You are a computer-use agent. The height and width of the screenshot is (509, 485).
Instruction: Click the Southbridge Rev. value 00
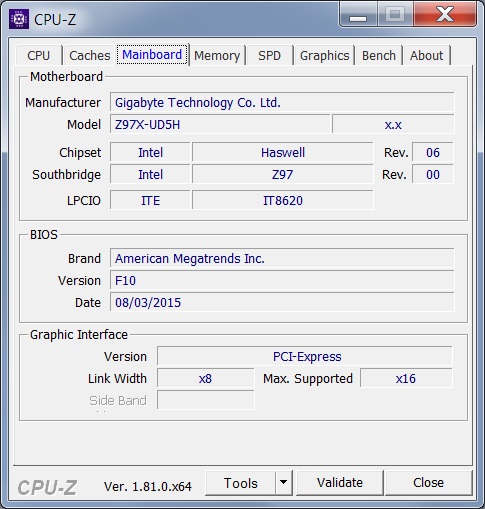click(x=433, y=174)
